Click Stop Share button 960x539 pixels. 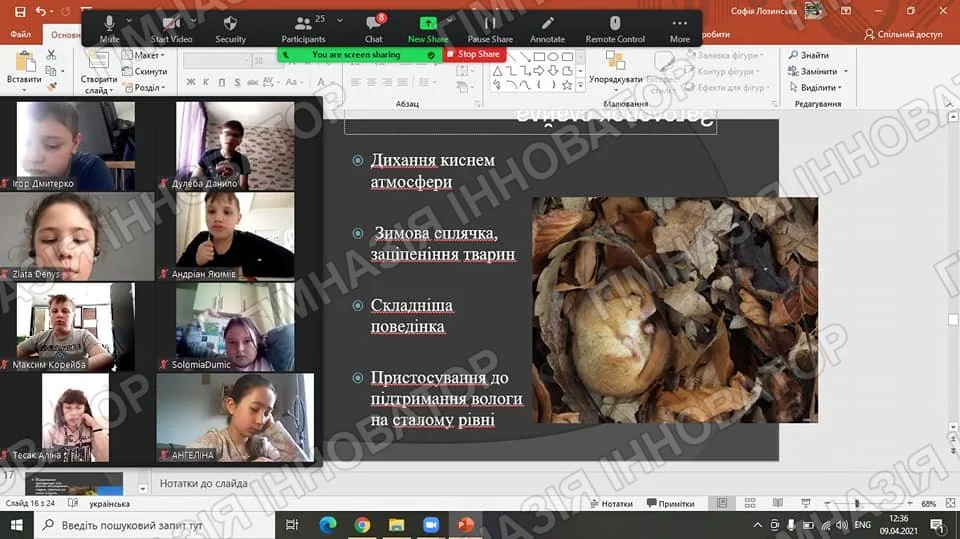pyautogui.click(x=474, y=55)
